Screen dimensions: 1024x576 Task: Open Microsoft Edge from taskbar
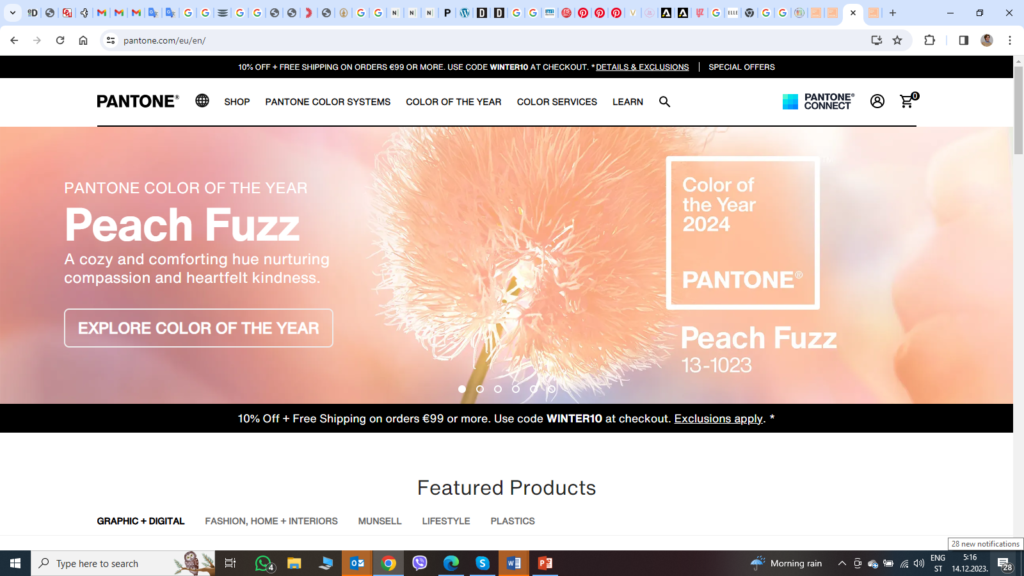[x=451, y=563]
